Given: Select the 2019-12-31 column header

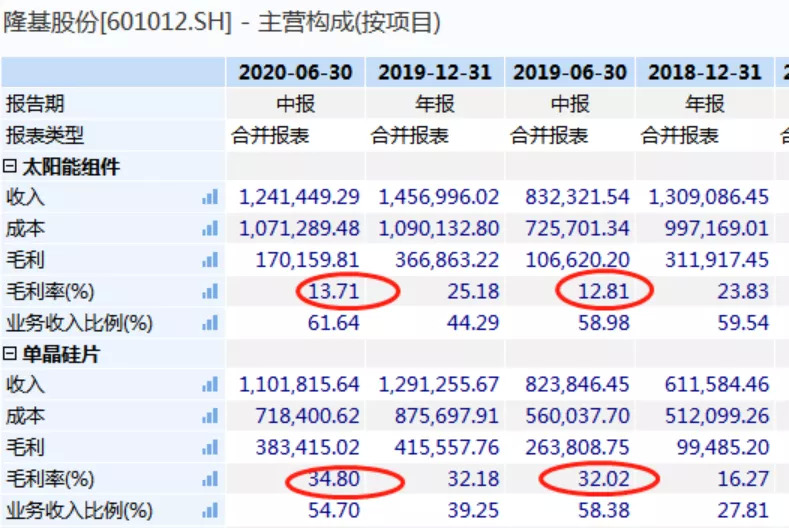Looking at the screenshot, I should 435,72.
